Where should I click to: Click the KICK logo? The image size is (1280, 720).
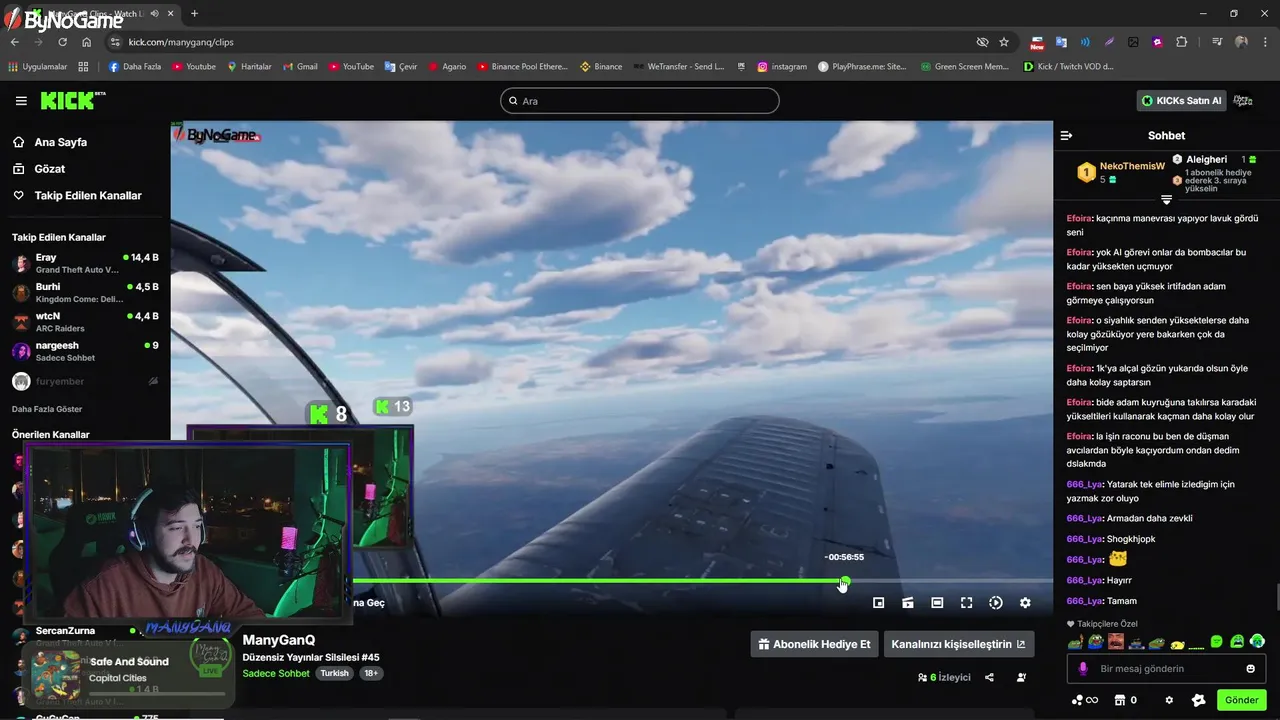(72, 100)
